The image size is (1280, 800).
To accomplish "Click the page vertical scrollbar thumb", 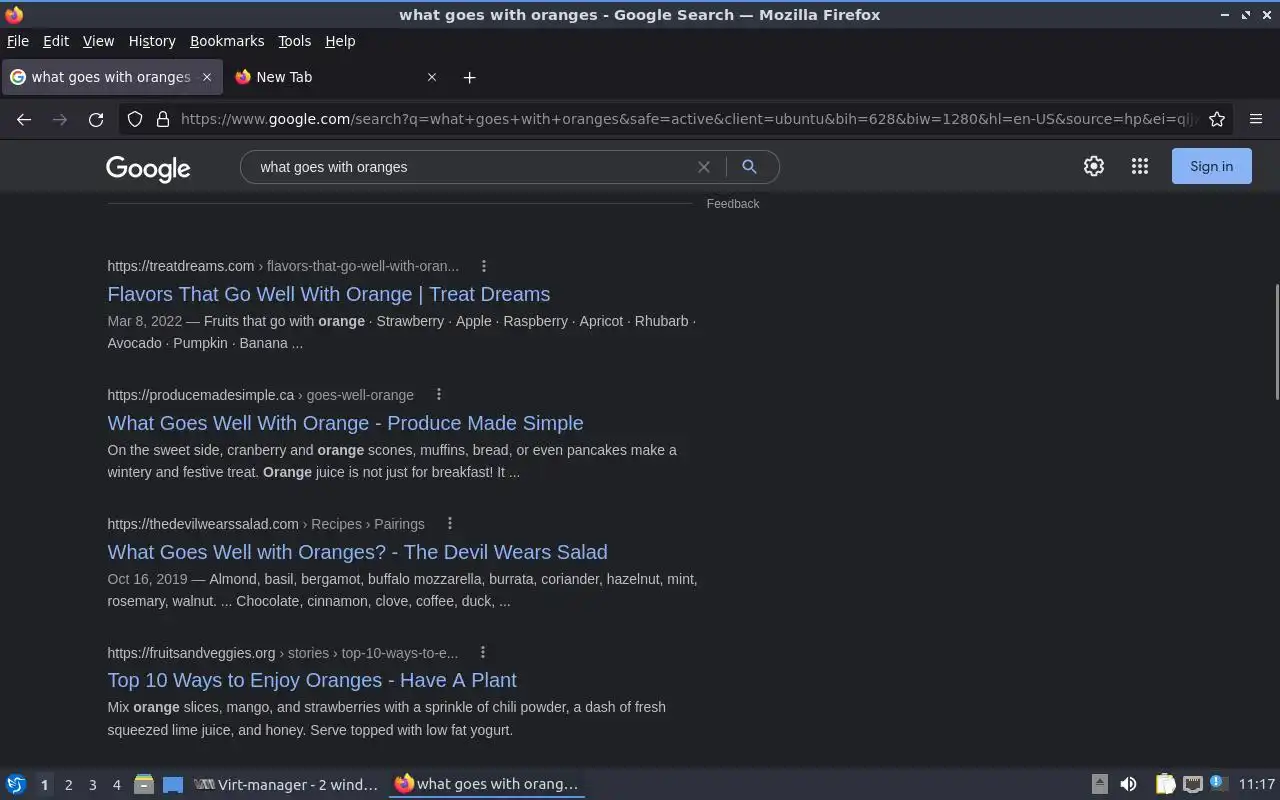I will [x=1275, y=342].
